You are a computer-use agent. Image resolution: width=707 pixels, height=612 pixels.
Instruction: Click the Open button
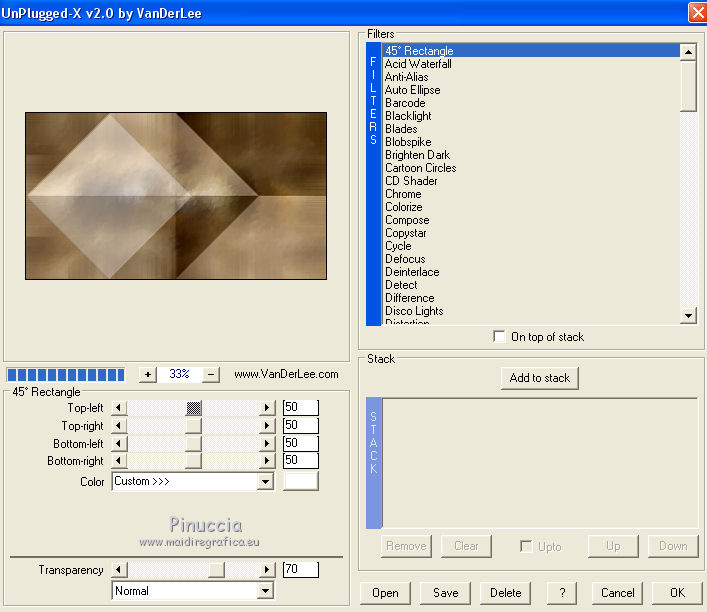click(385, 593)
